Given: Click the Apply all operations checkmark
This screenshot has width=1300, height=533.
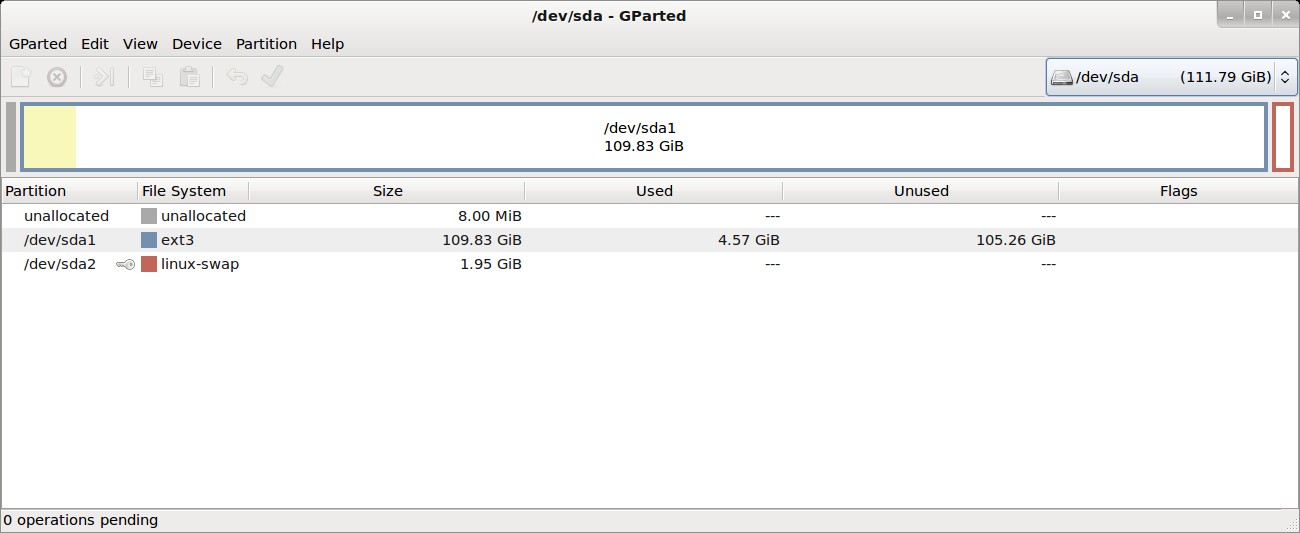Looking at the screenshot, I should (x=272, y=77).
